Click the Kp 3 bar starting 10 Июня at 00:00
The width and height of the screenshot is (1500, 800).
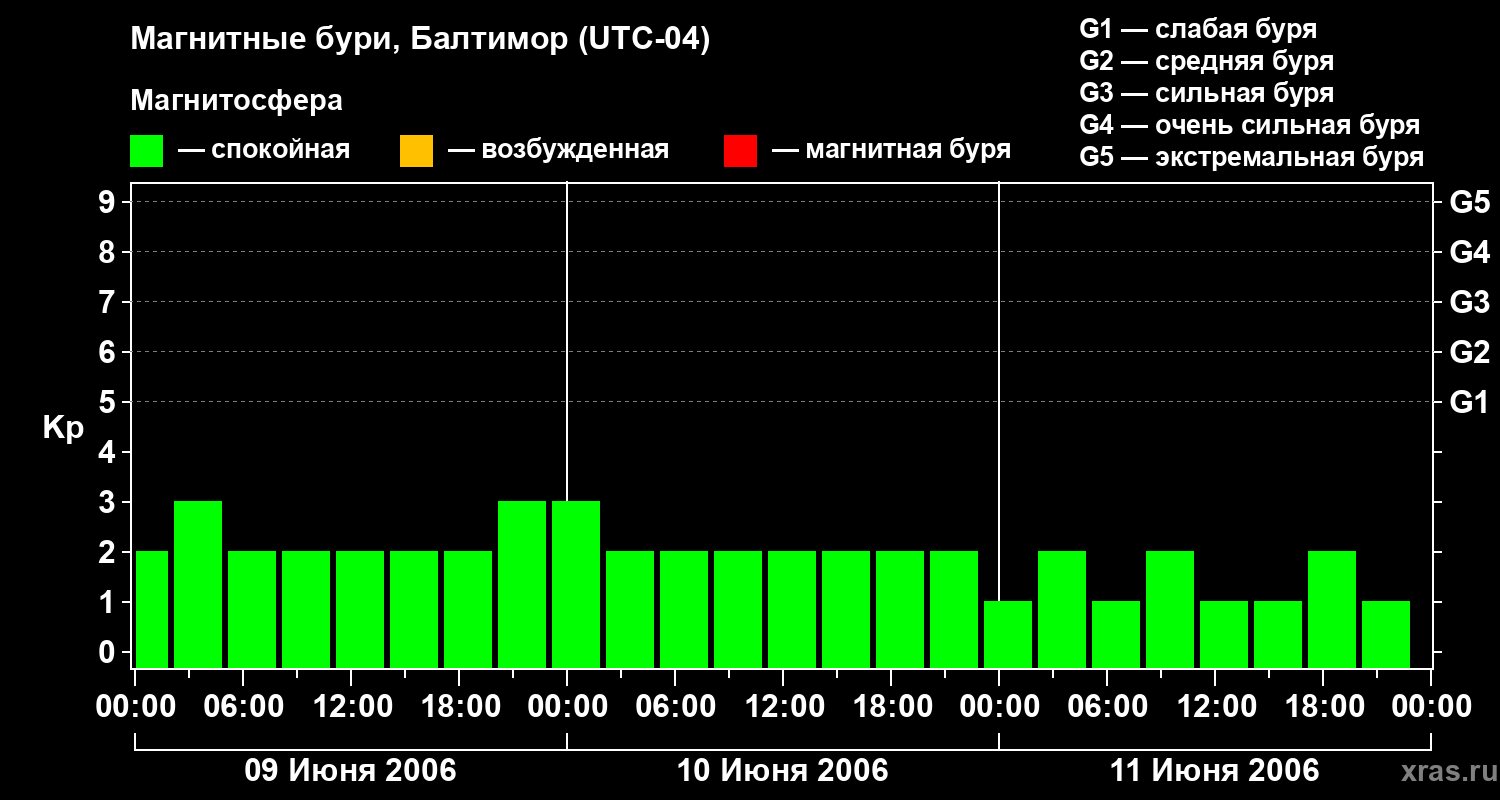click(x=576, y=584)
